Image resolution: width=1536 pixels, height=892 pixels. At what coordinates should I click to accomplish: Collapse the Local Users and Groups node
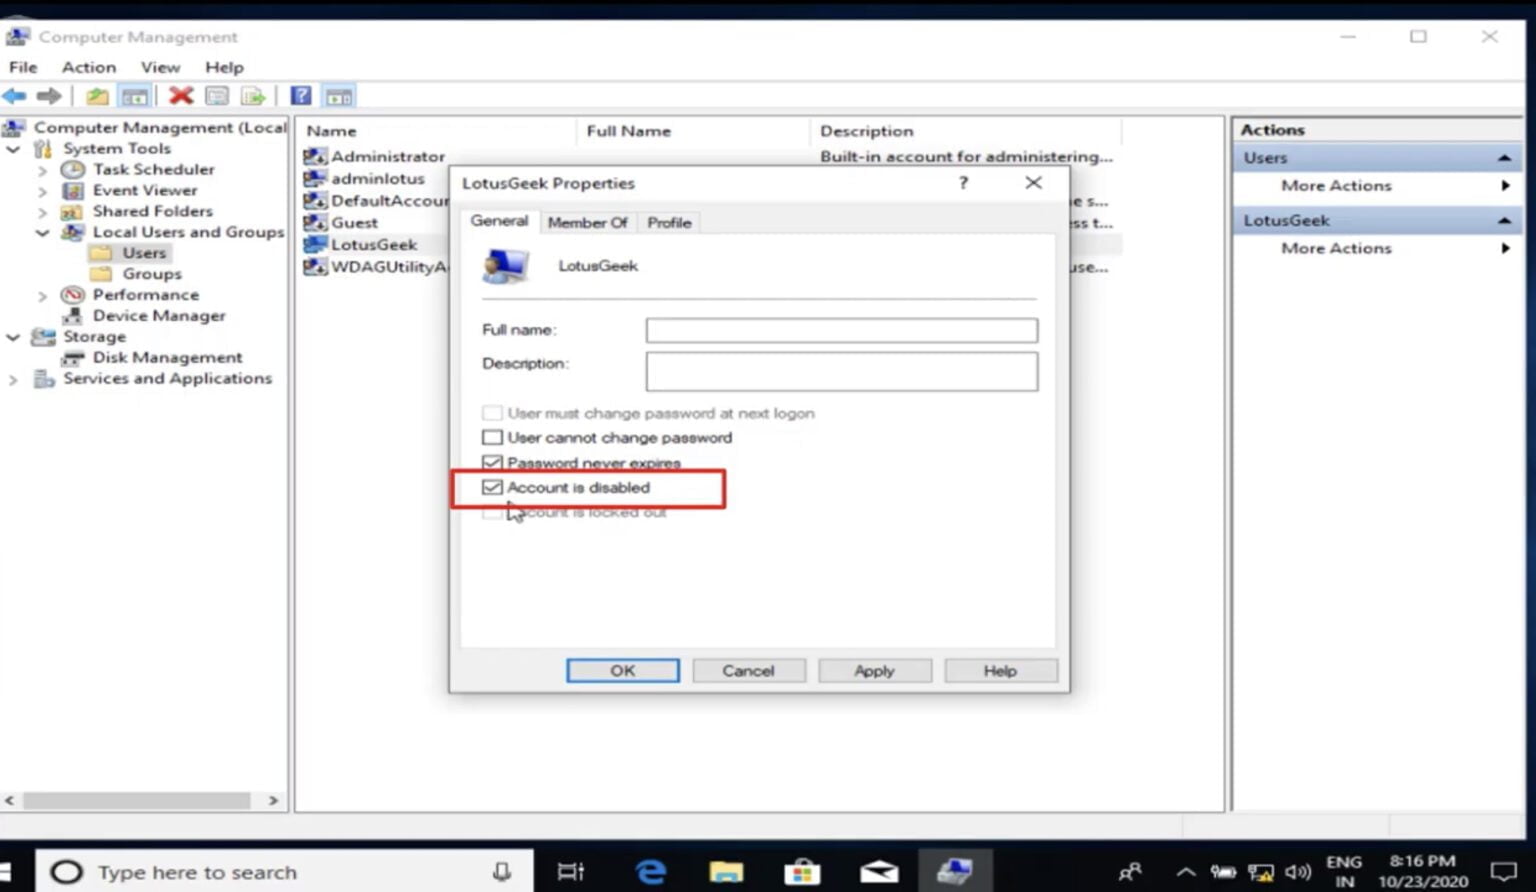coord(43,232)
